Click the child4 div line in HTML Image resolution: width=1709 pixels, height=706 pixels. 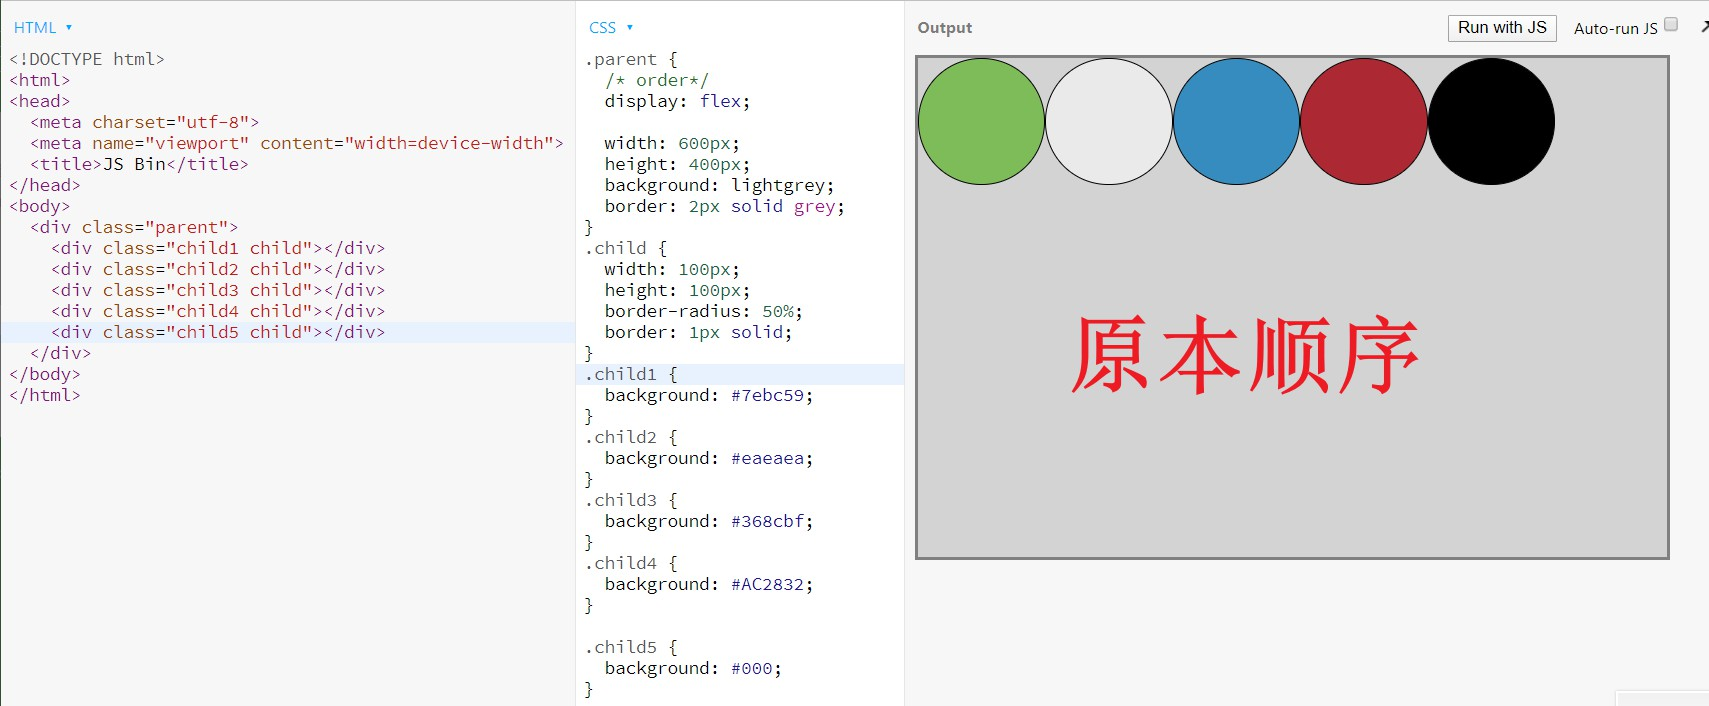pyautogui.click(x=218, y=311)
